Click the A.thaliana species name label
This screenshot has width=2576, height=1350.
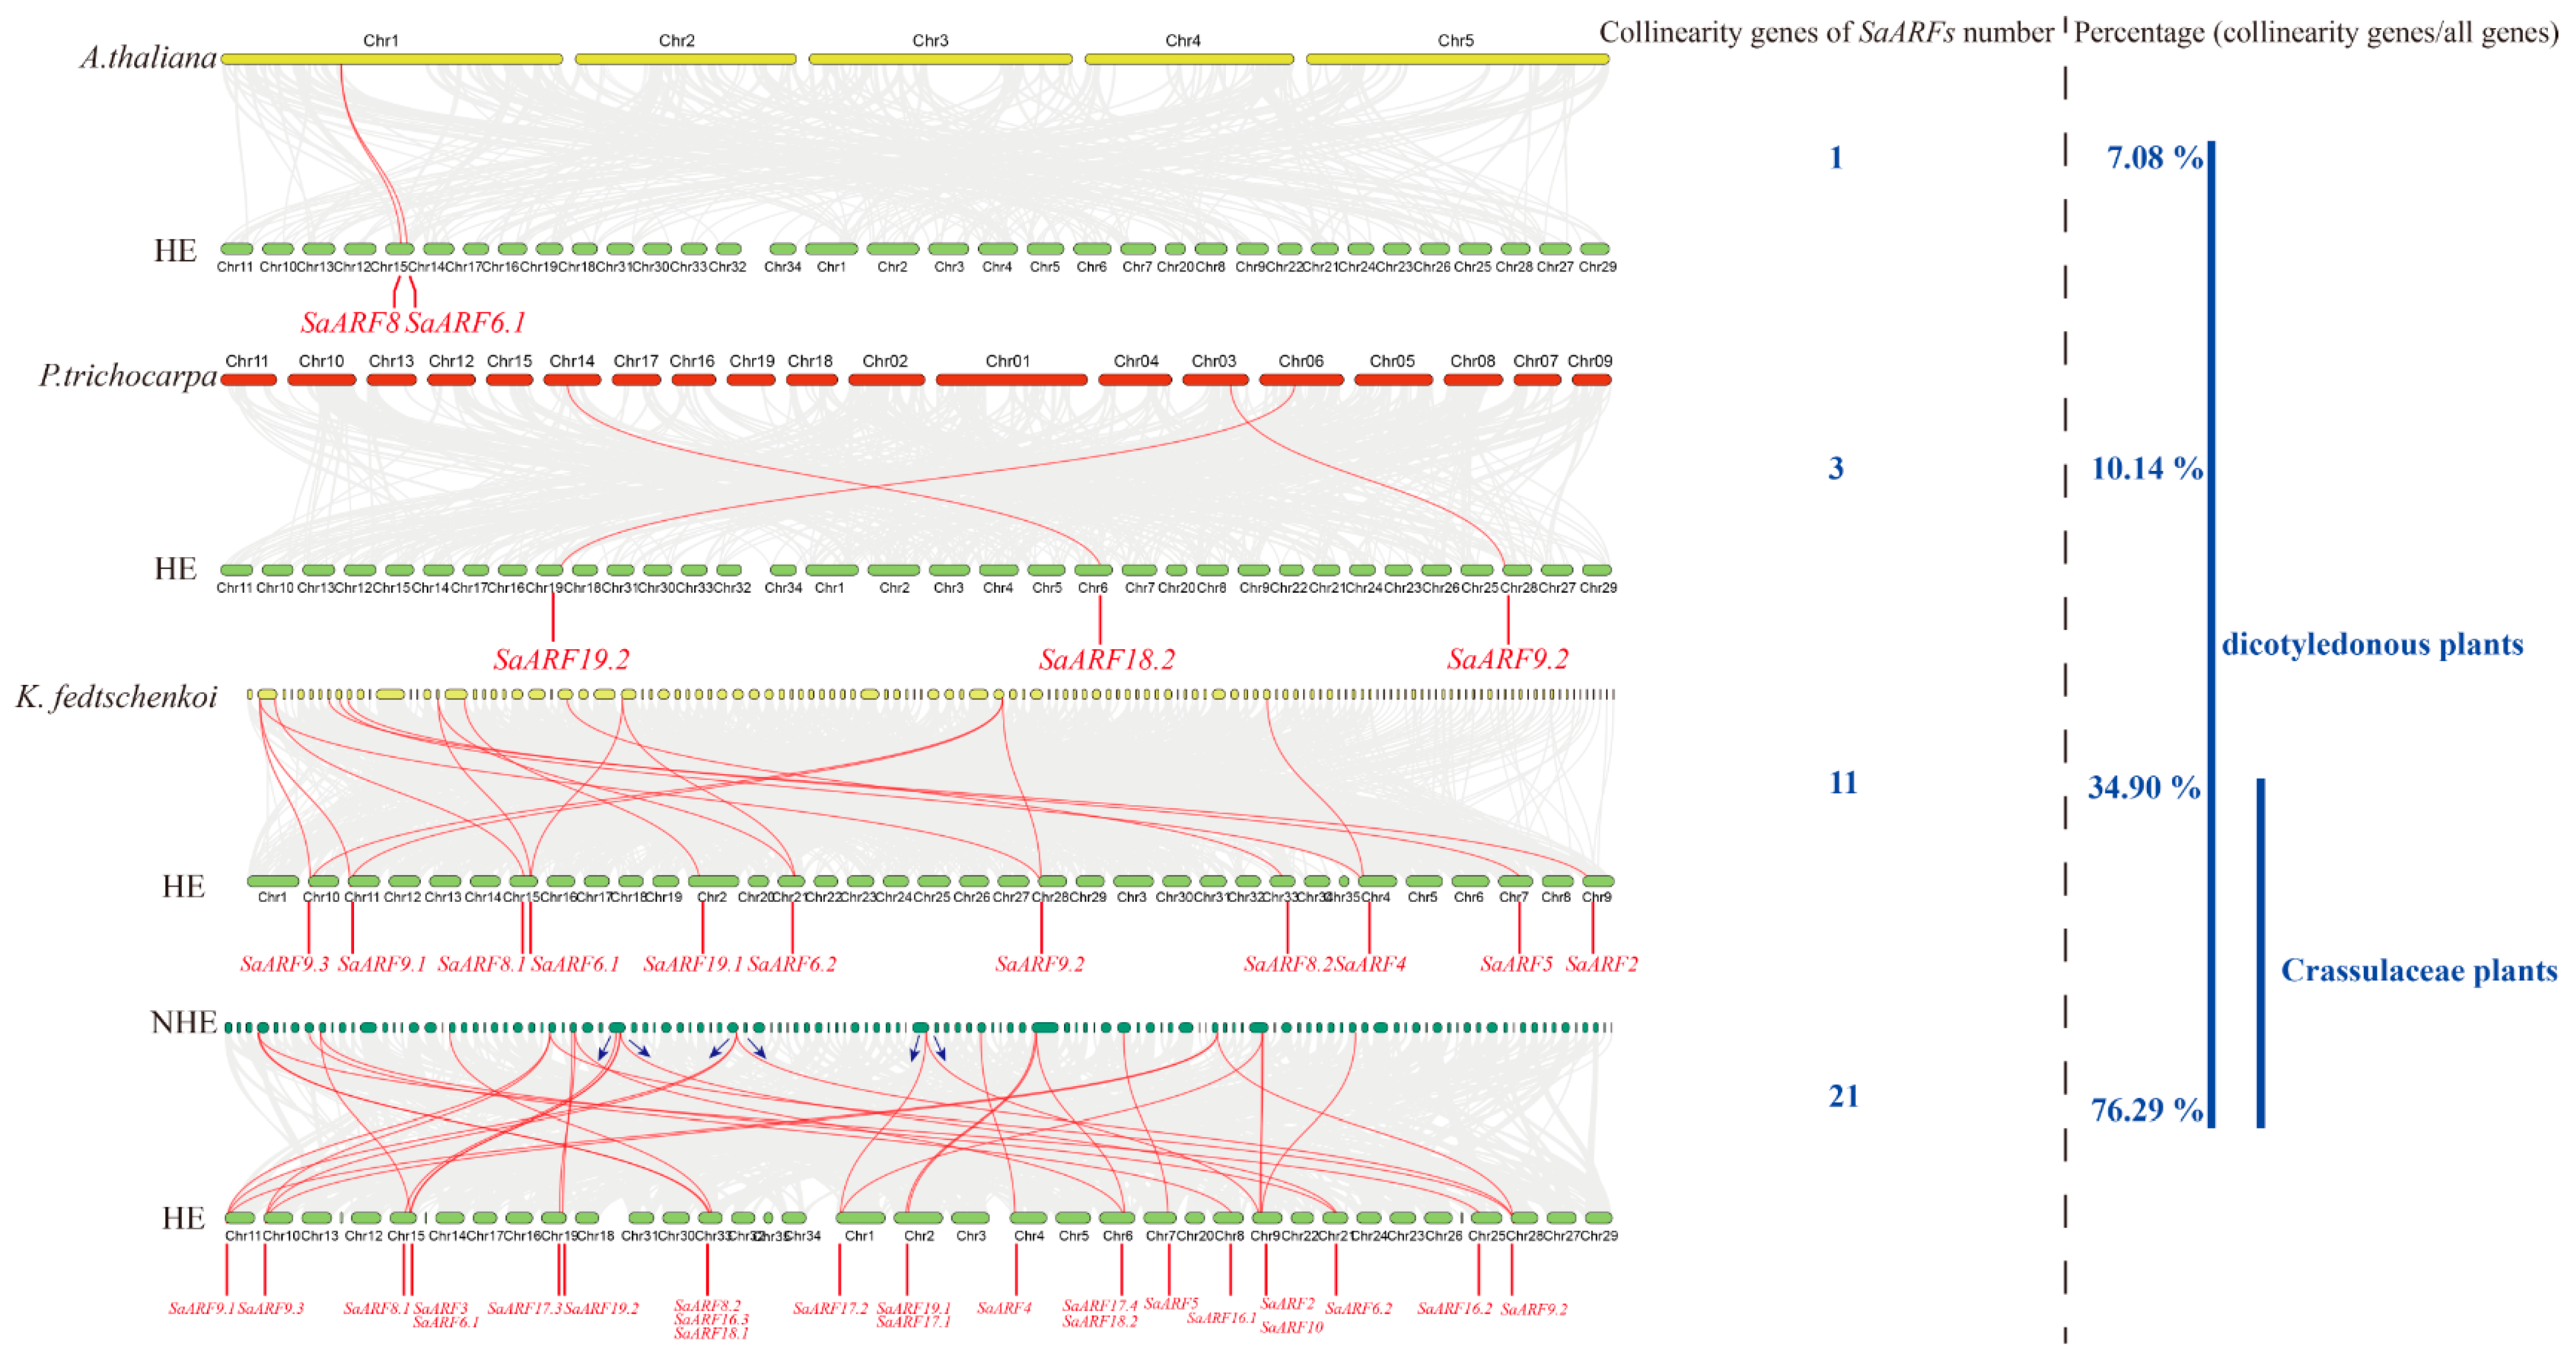(x=148, y=58)
